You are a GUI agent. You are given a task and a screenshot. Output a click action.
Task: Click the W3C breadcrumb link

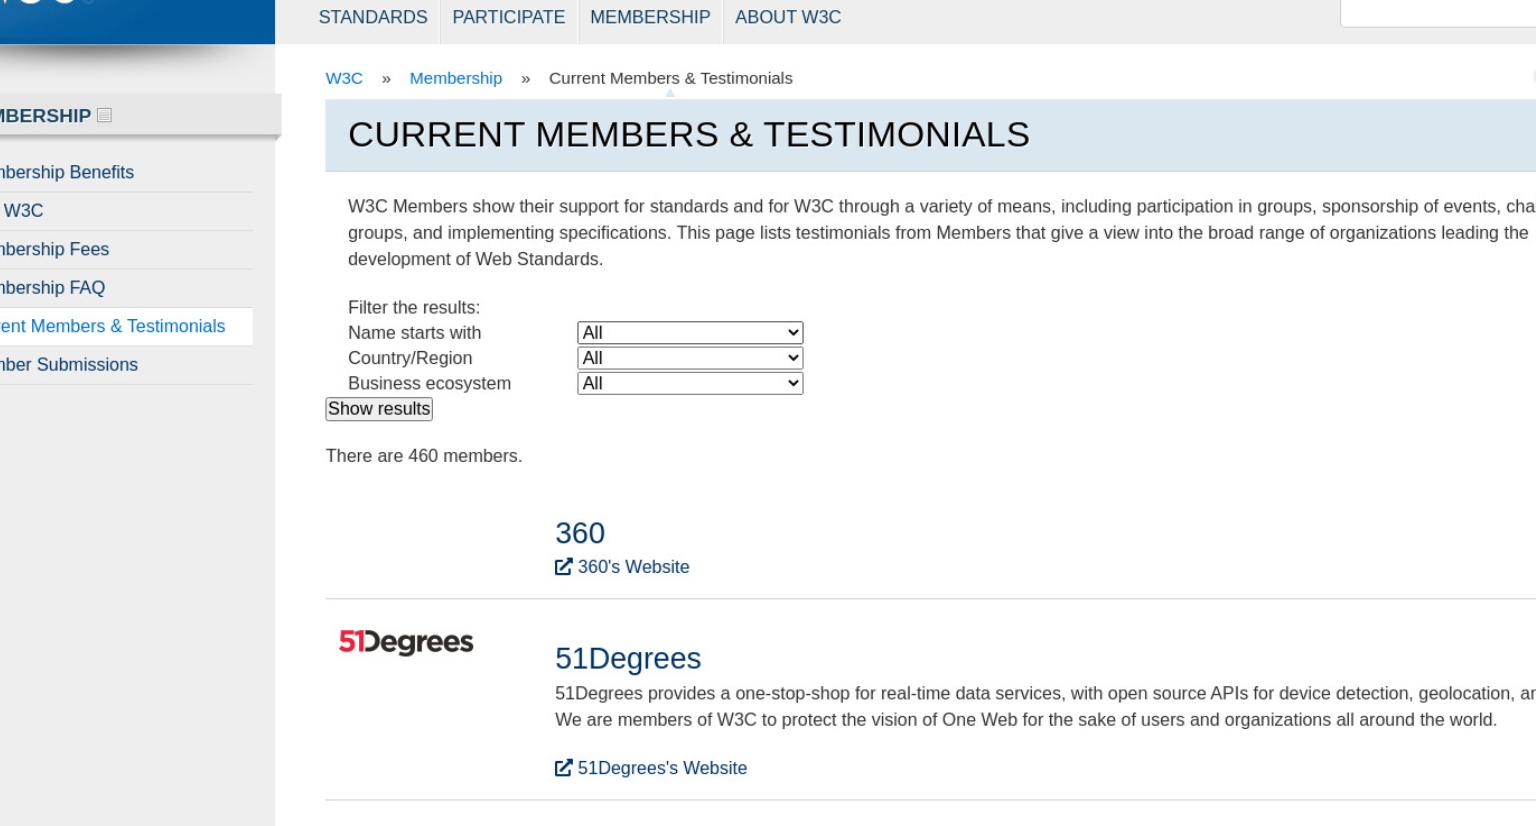click(344, 78)
